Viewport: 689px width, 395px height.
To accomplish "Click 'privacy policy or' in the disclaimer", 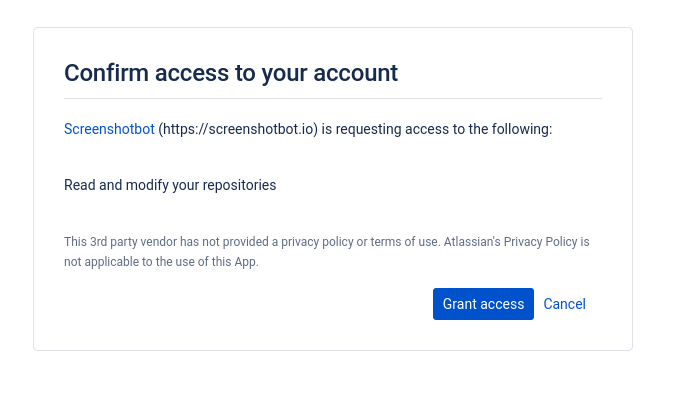I will [324, 242].
